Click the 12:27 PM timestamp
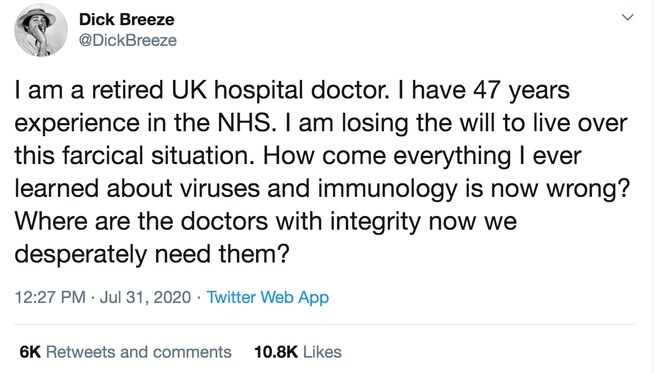This screenshot has height=373, width=660. 50,297
